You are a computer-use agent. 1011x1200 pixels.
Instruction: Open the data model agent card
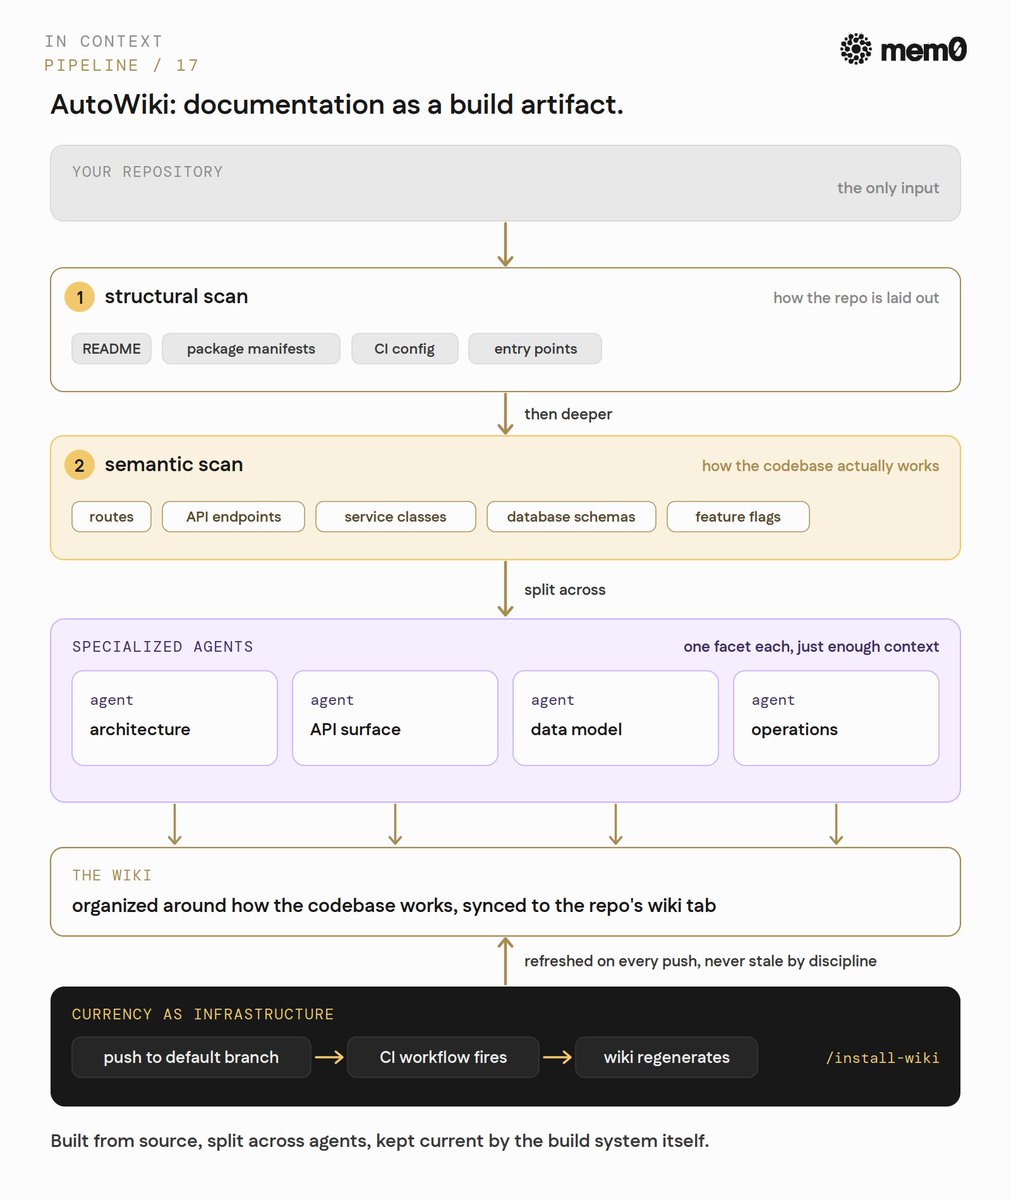tap(615, 718)
